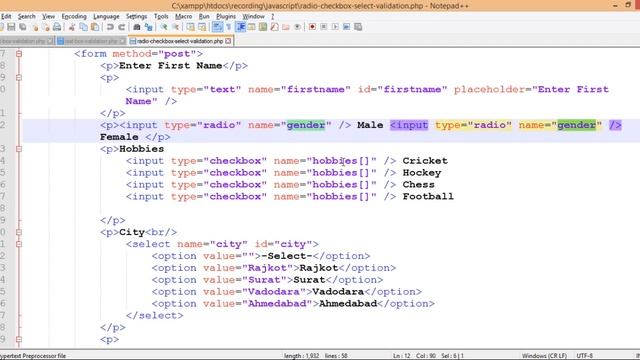Open the Edit menu
640x360 pixels.
[x=6, y=16]
